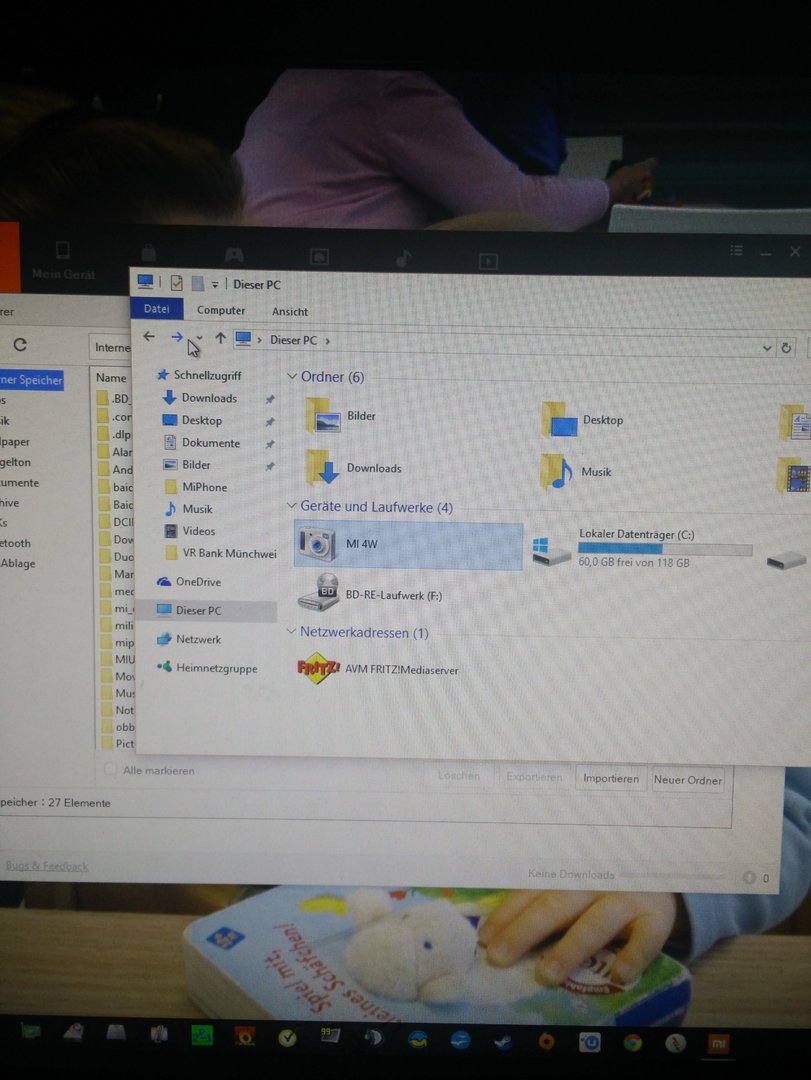Click the Keine Downloads status area
Viewport: 811px width, 1080px height.
[x=571, y=874]
